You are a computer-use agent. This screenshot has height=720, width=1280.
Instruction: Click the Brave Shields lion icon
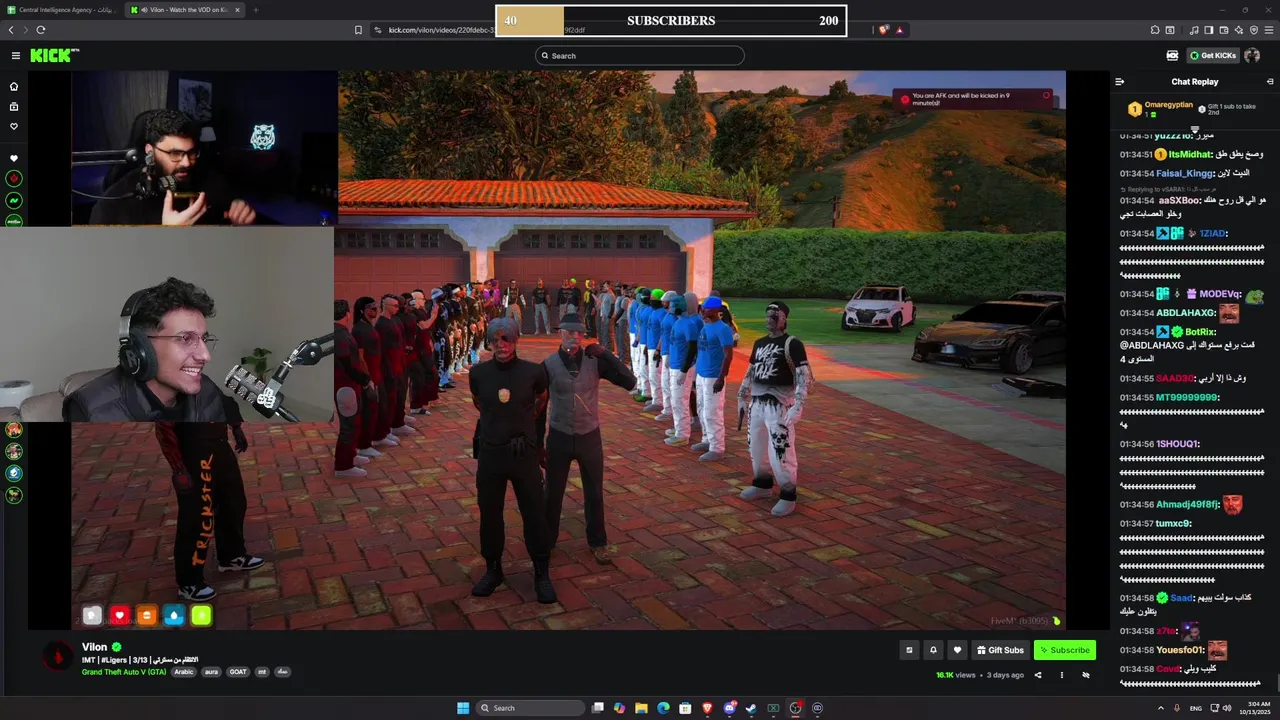coord(884,30)
